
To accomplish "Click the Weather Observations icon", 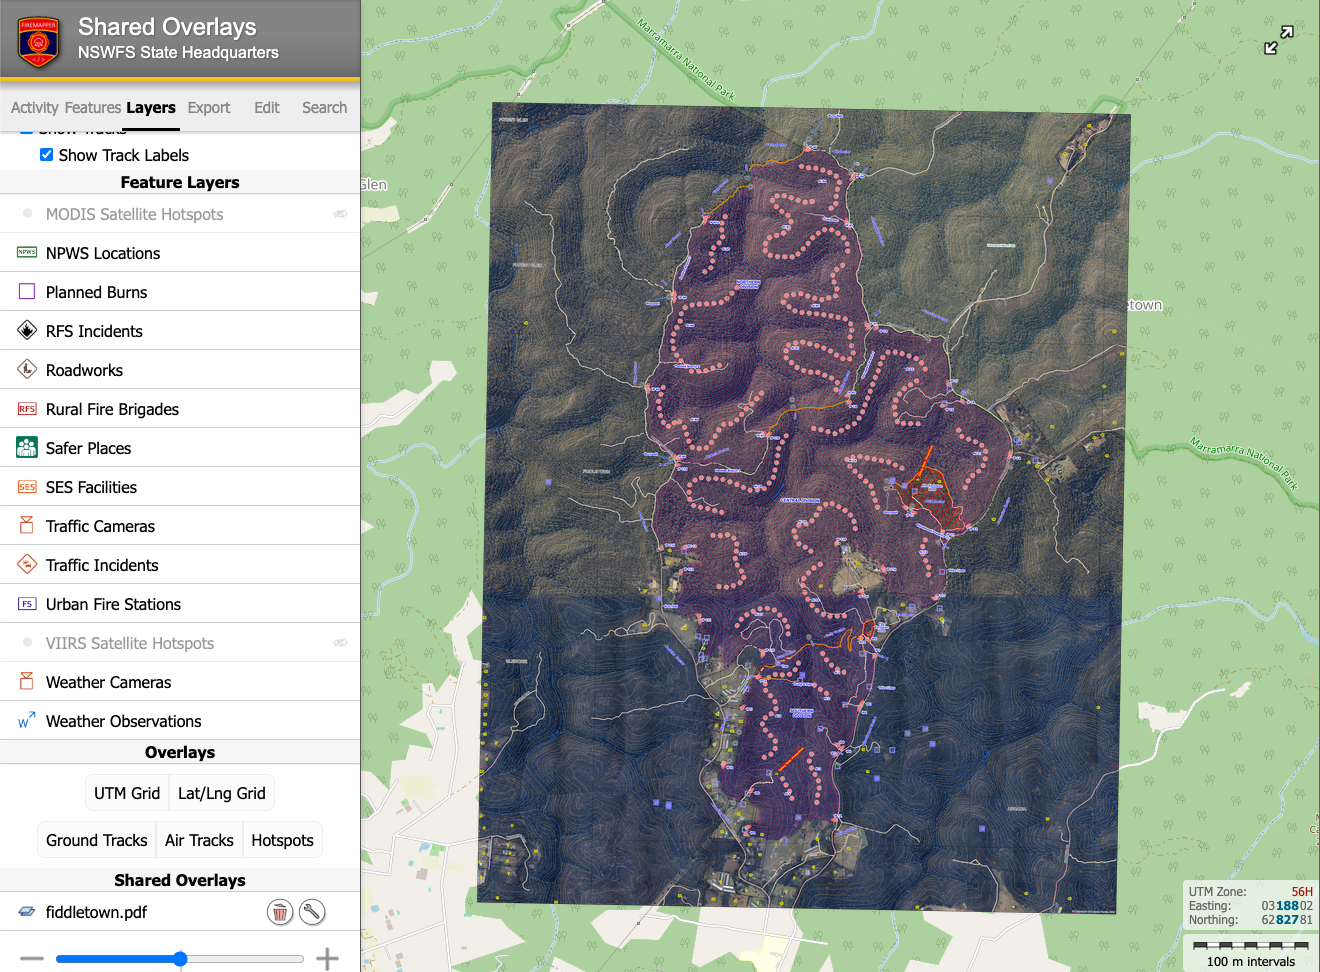I will [27, 721].
